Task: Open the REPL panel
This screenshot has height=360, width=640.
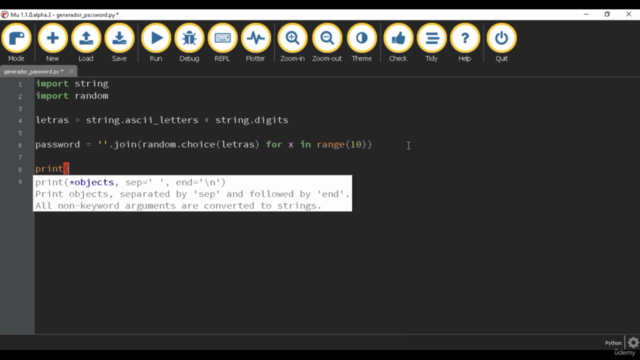Action: click(x=222, y=42)
